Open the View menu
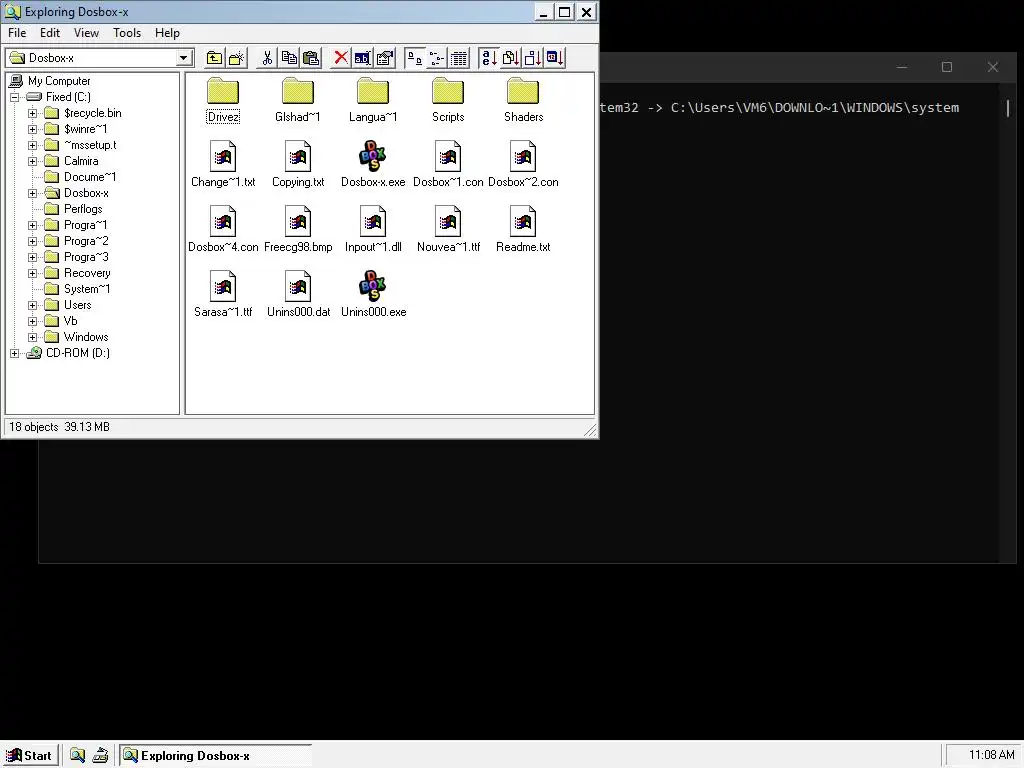Viewport: 1024px width, 768px height. click(86, 33)
